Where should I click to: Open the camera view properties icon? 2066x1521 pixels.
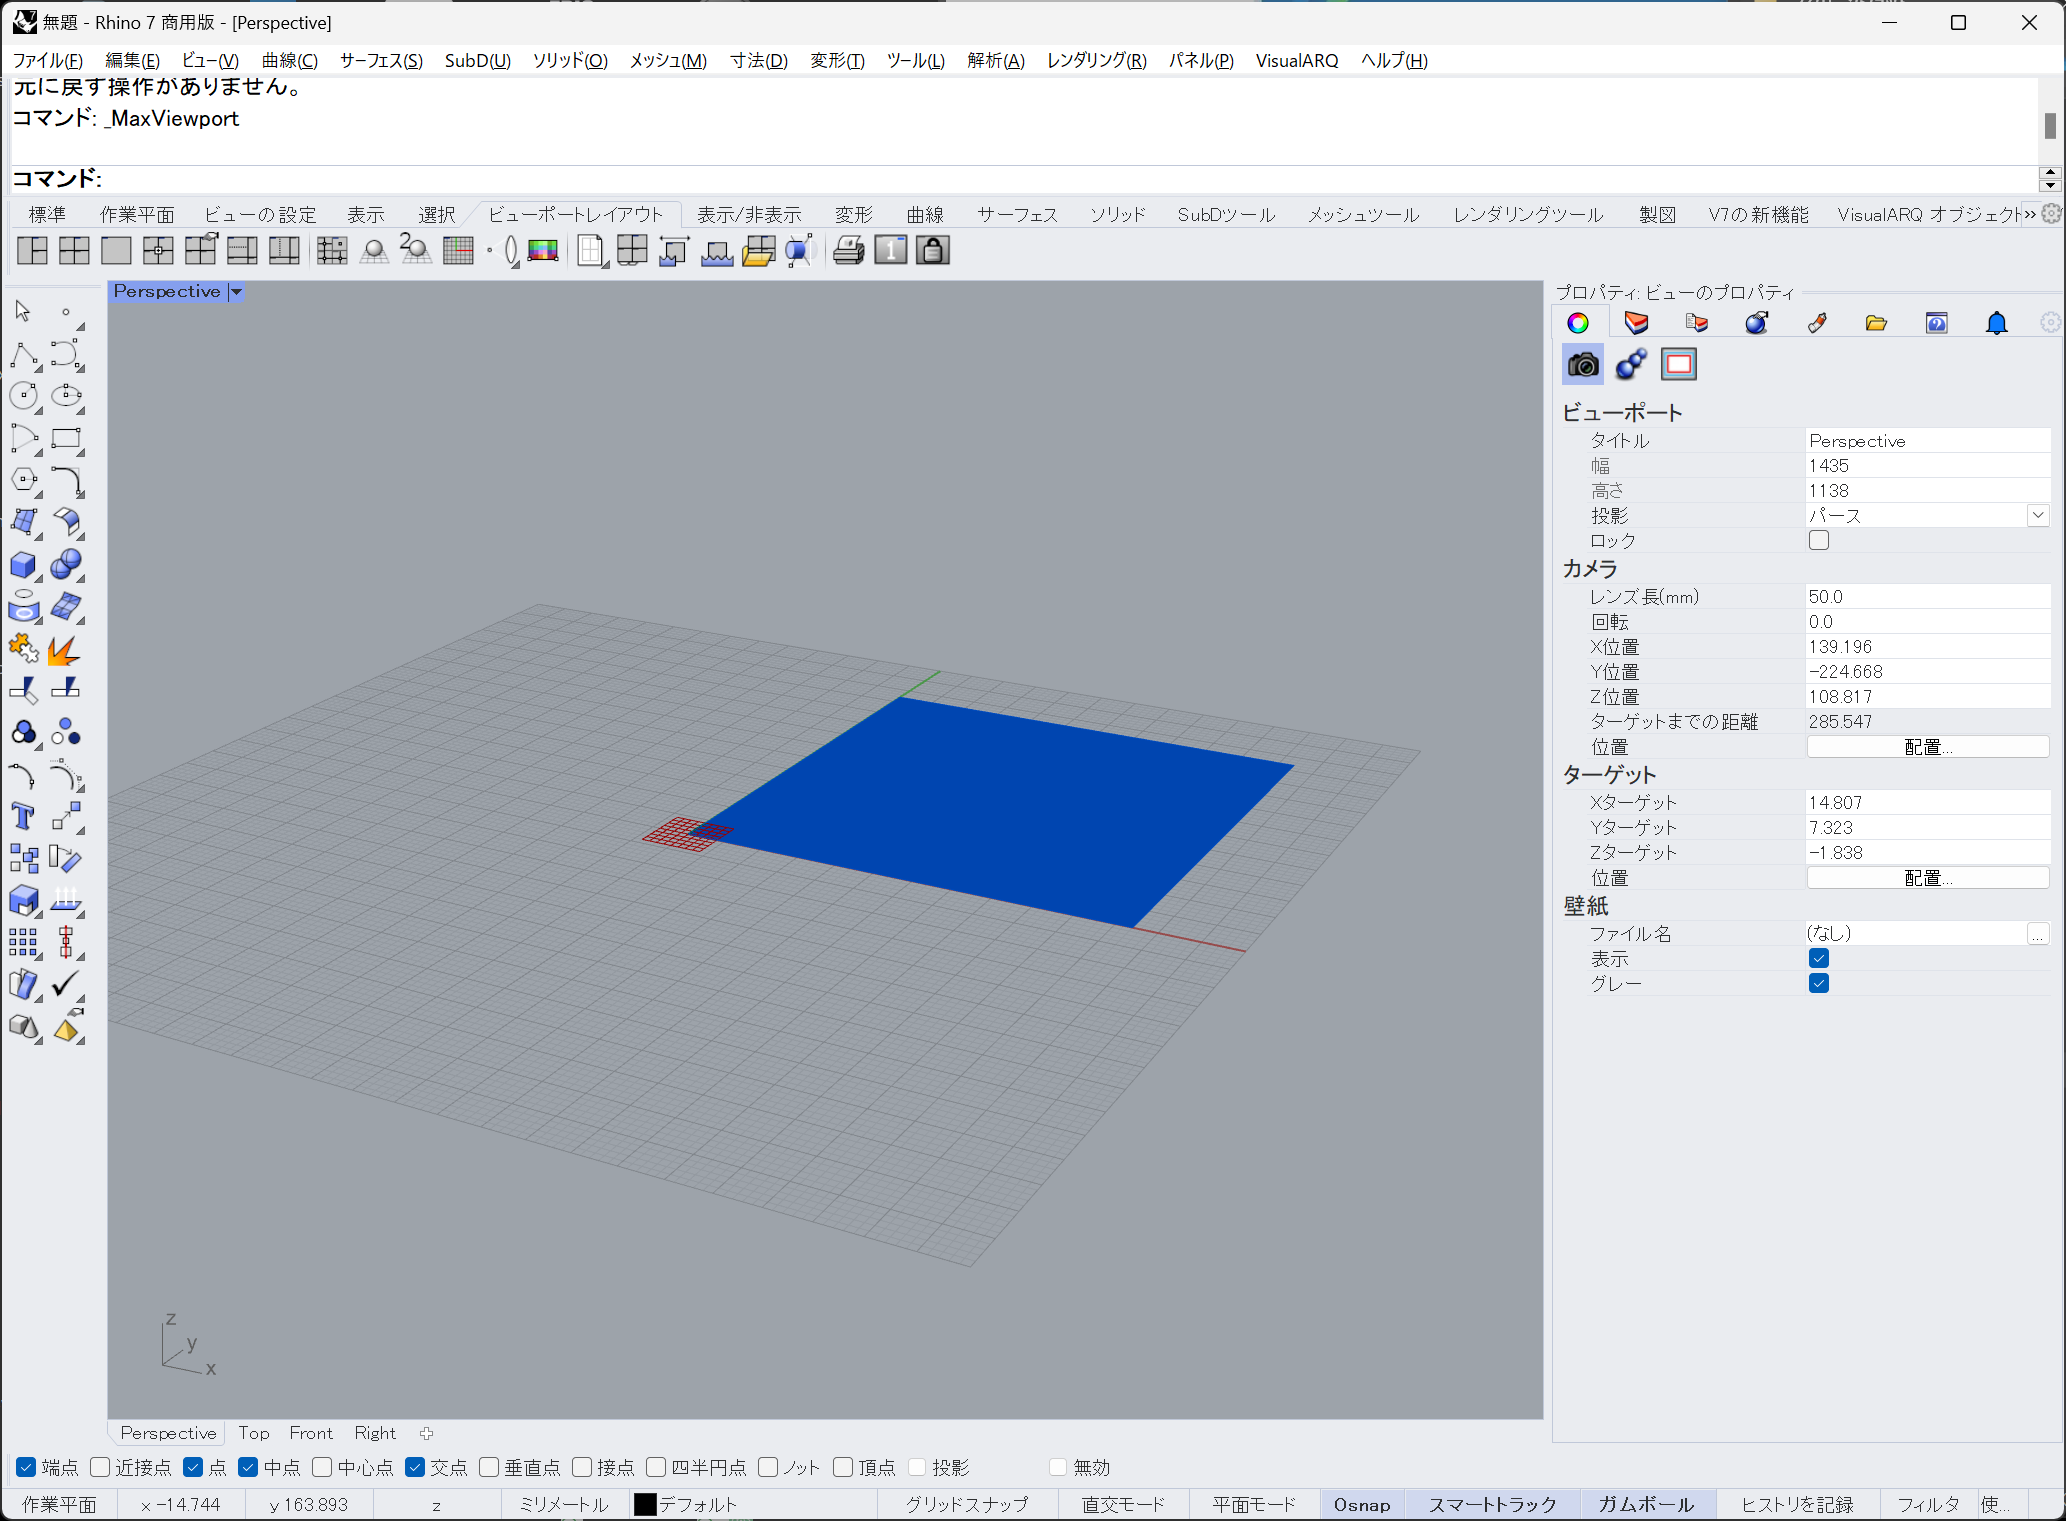click(x=1582, y=365)
